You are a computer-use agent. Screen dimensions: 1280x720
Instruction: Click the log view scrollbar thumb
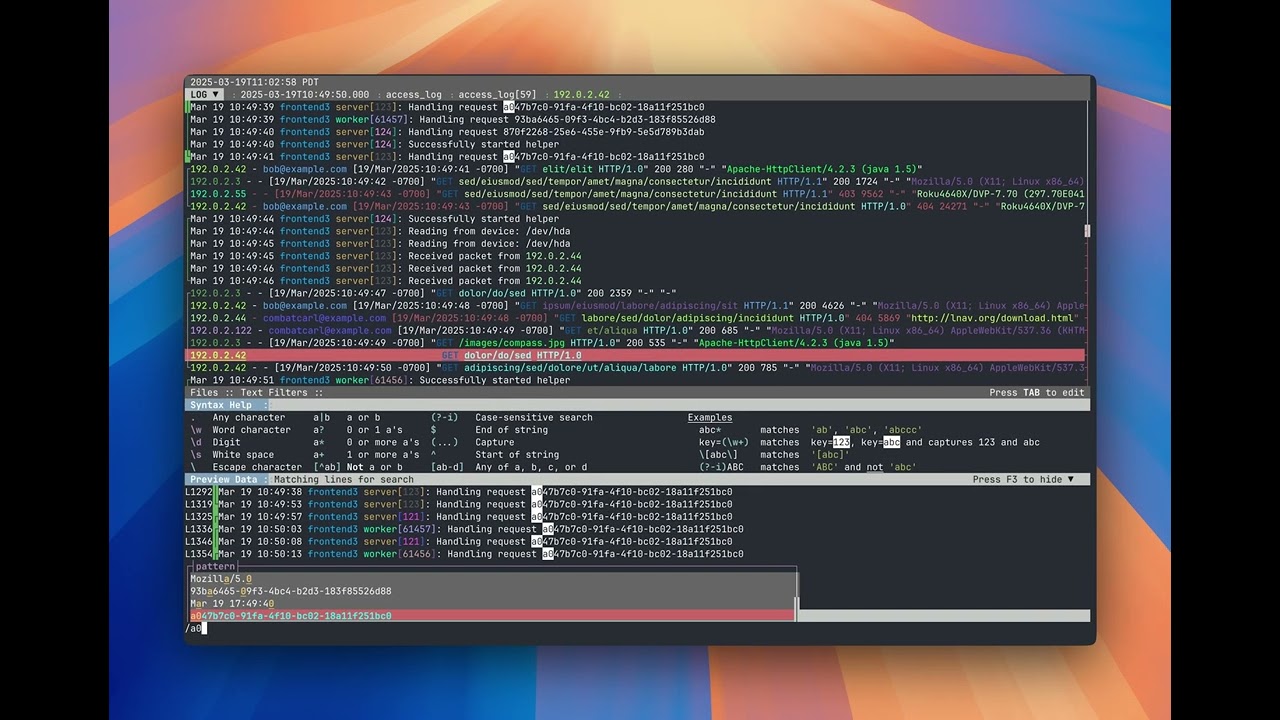[x=1087, y=231]
